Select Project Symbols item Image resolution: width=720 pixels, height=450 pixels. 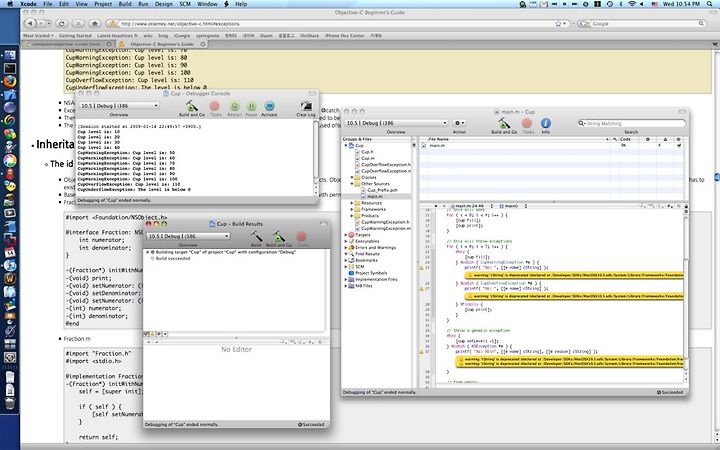click(371, 273)
